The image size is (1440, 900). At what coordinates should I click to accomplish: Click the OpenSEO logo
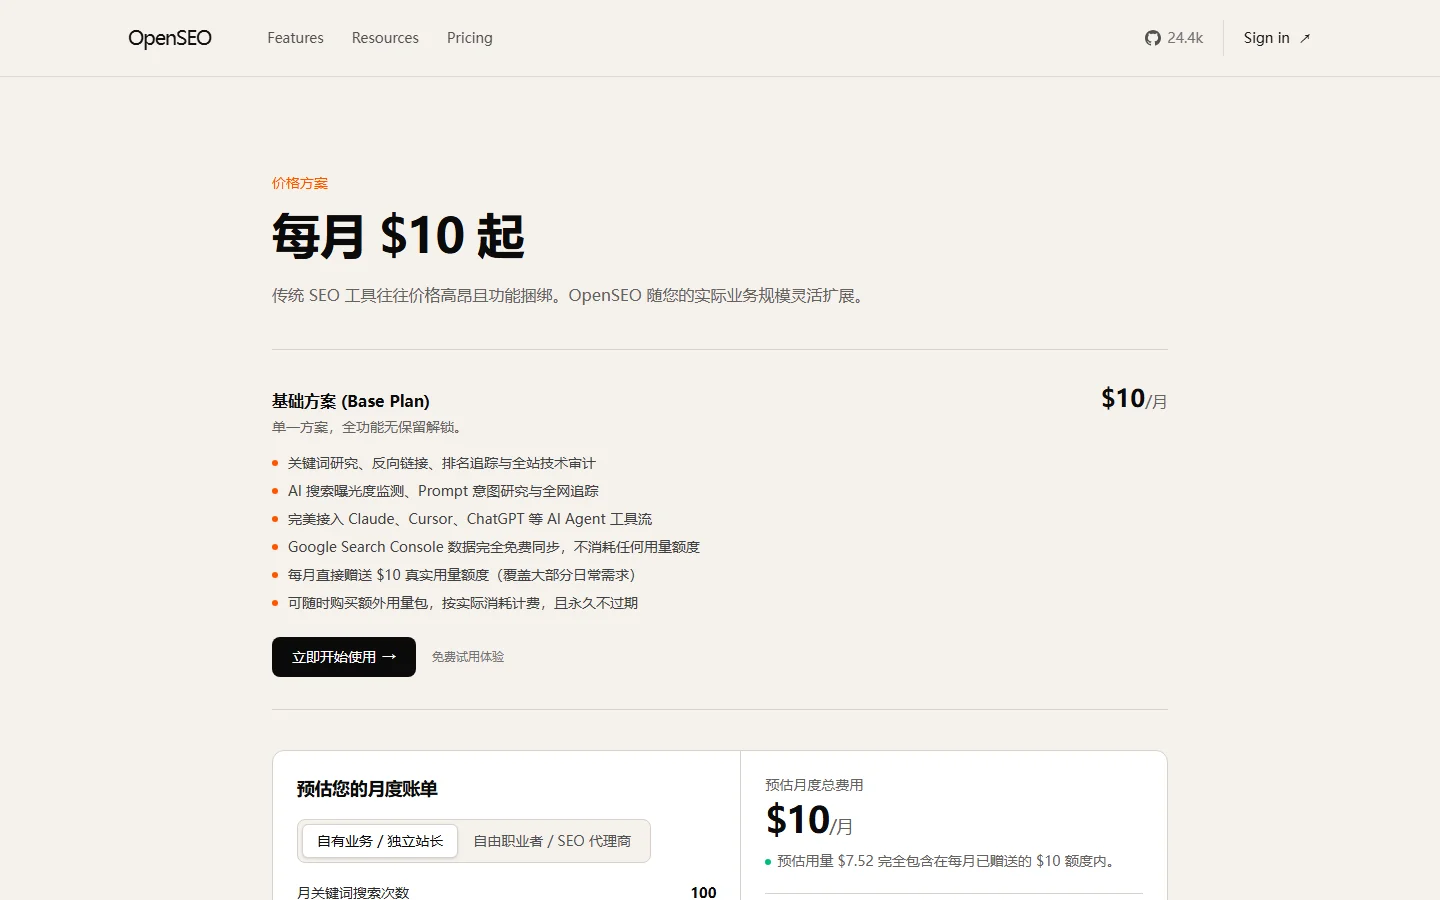pos(170,38)
